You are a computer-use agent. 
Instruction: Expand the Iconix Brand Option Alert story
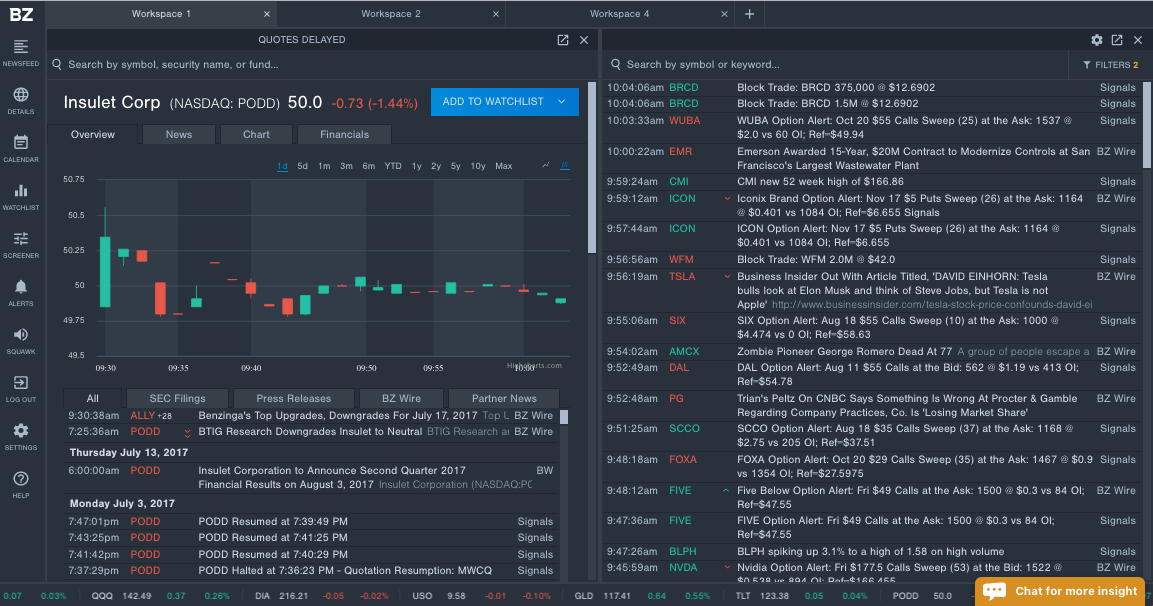pos(727,199)
